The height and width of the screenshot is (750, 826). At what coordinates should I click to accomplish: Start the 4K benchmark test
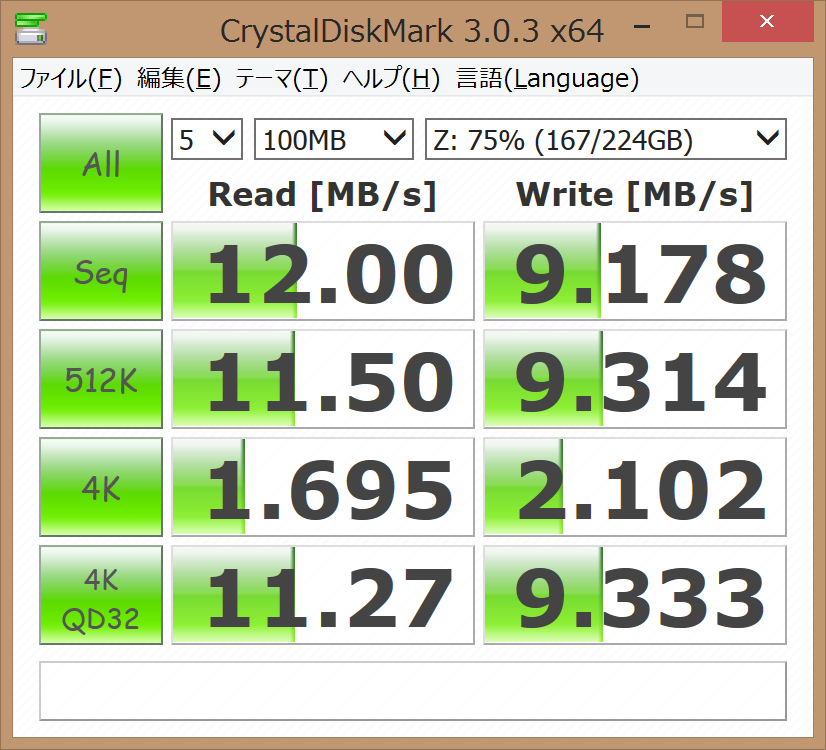pos(101,487)
